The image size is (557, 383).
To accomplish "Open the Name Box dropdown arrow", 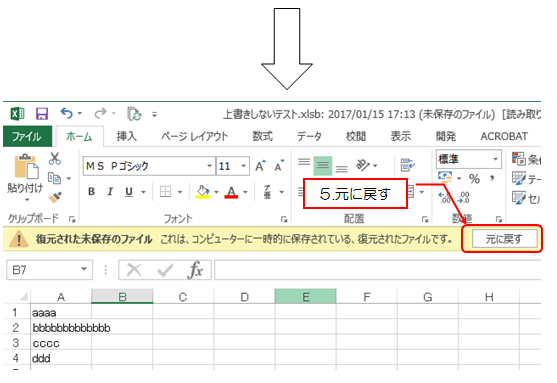I will (84, 269).
